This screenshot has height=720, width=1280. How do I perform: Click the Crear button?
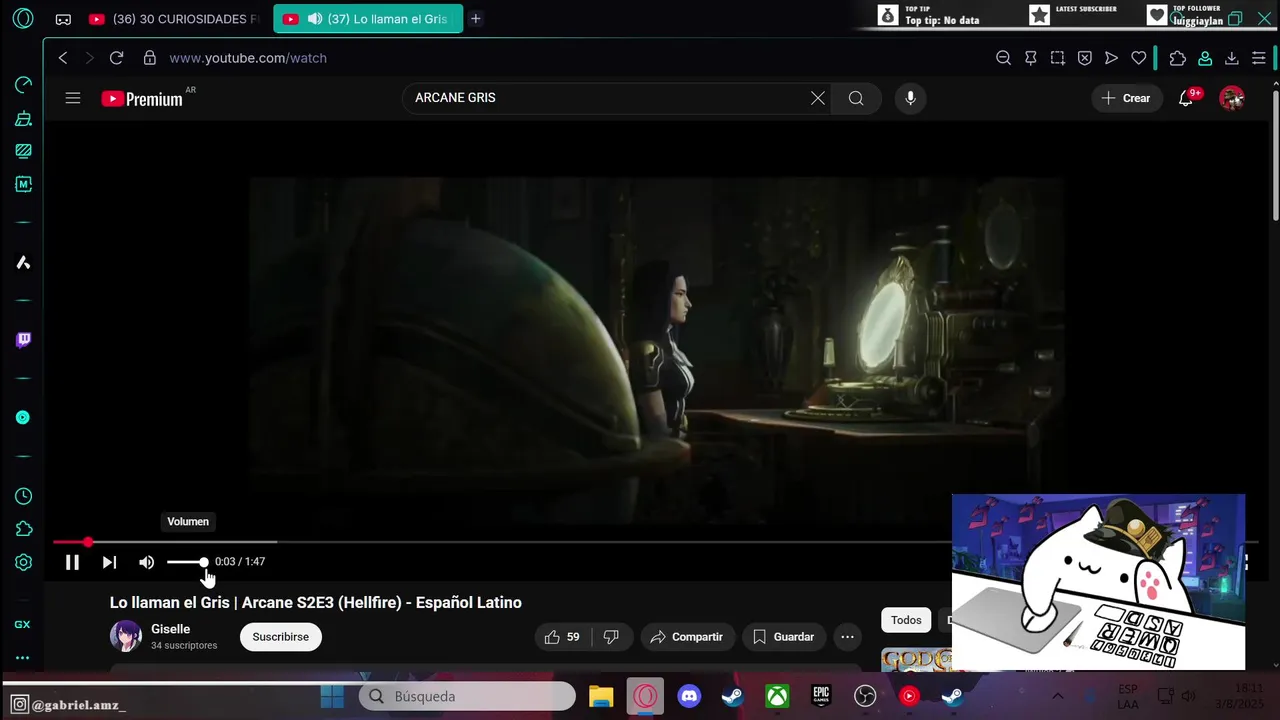coord(1126,98)
